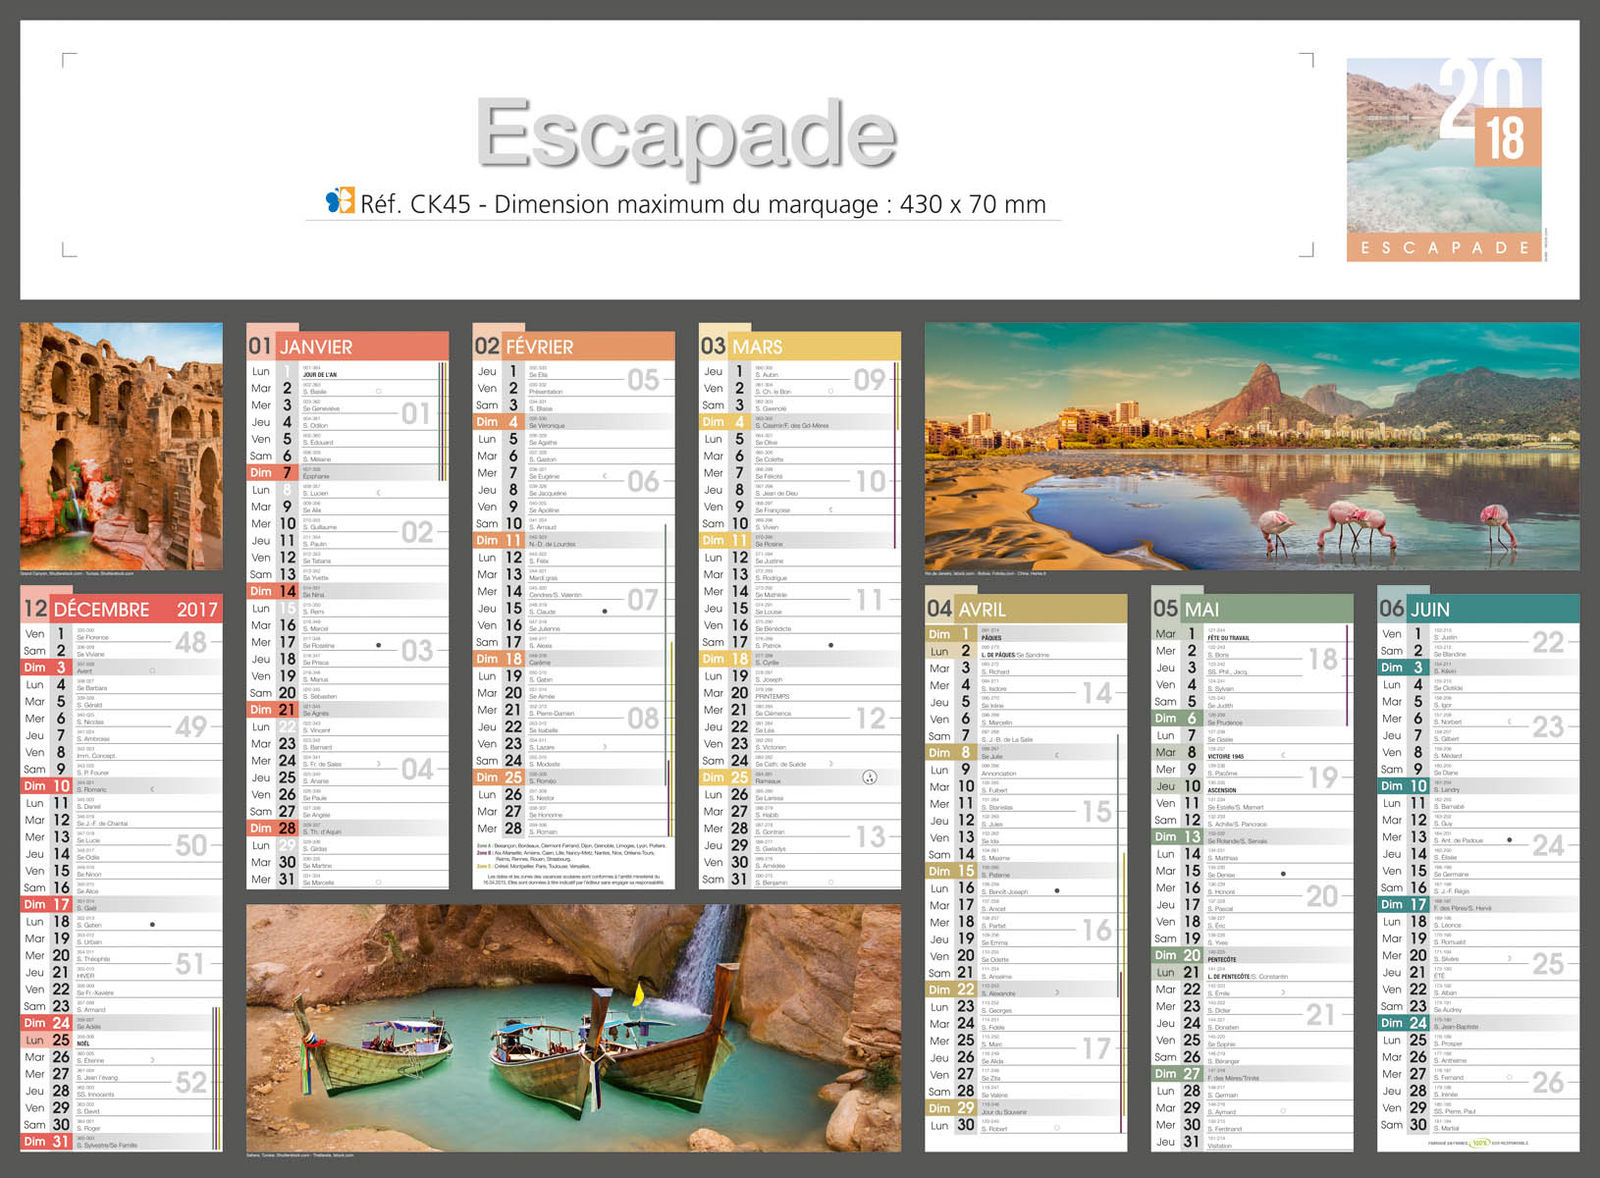The width and height of the screenshot is (1600, 1178).
Task: Click week number 23 in Juin
Action: click(x=1548, y=727)
